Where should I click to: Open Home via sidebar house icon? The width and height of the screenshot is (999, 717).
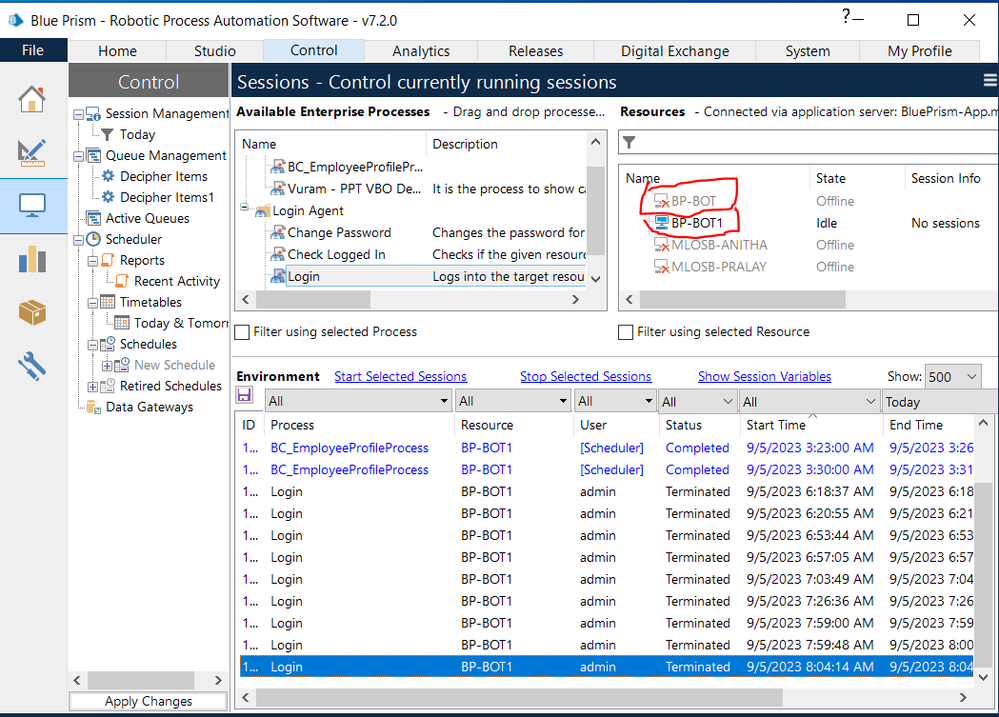[32, 99]
